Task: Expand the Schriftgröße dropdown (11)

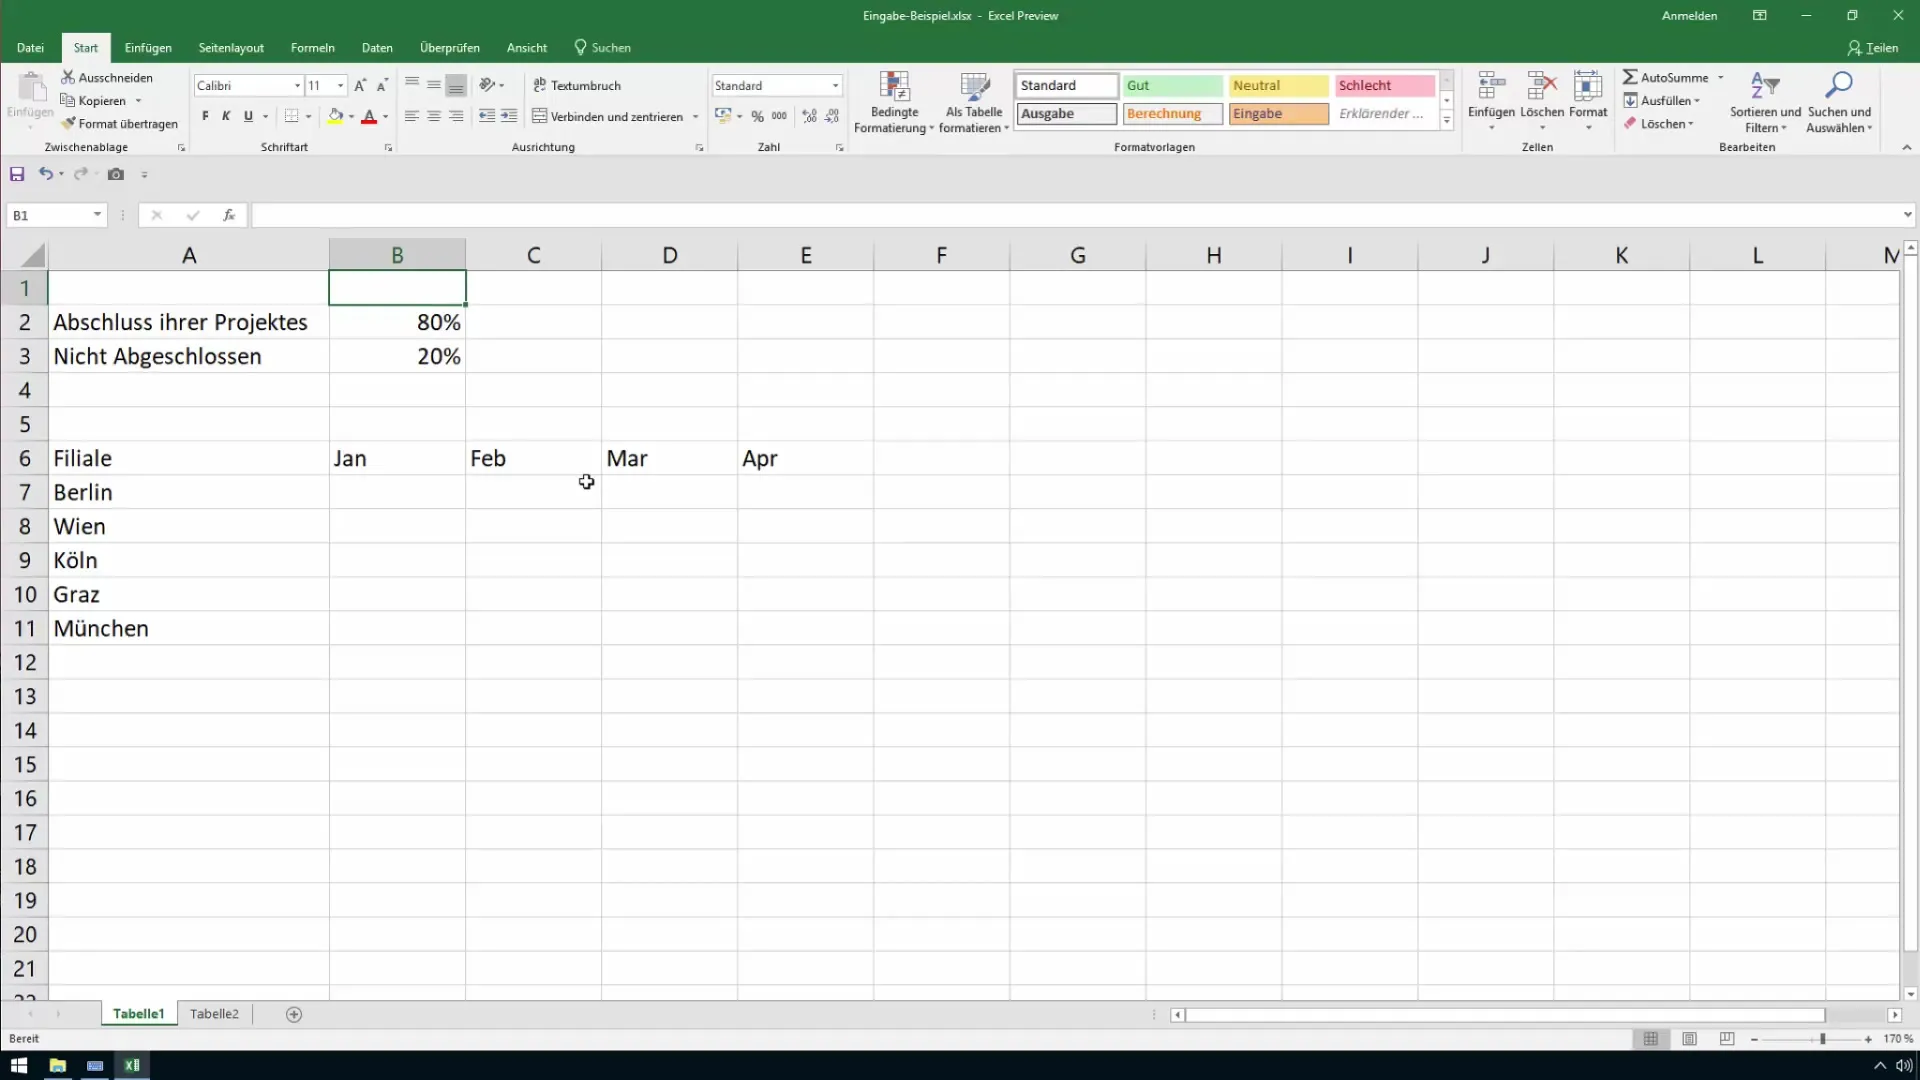Action: 339,86
